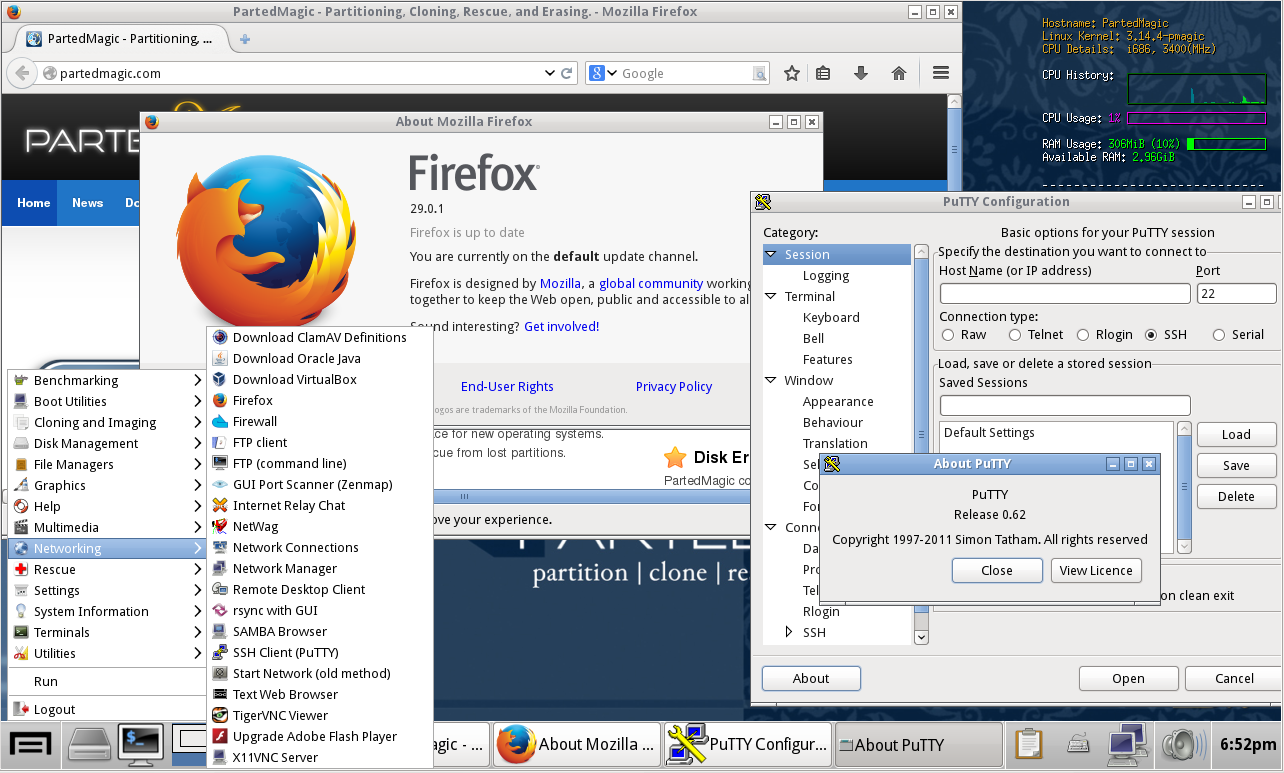This screenshot has height=773, width=1284.
Task: Expand the SSH category tree node
Action: point(789,632)
